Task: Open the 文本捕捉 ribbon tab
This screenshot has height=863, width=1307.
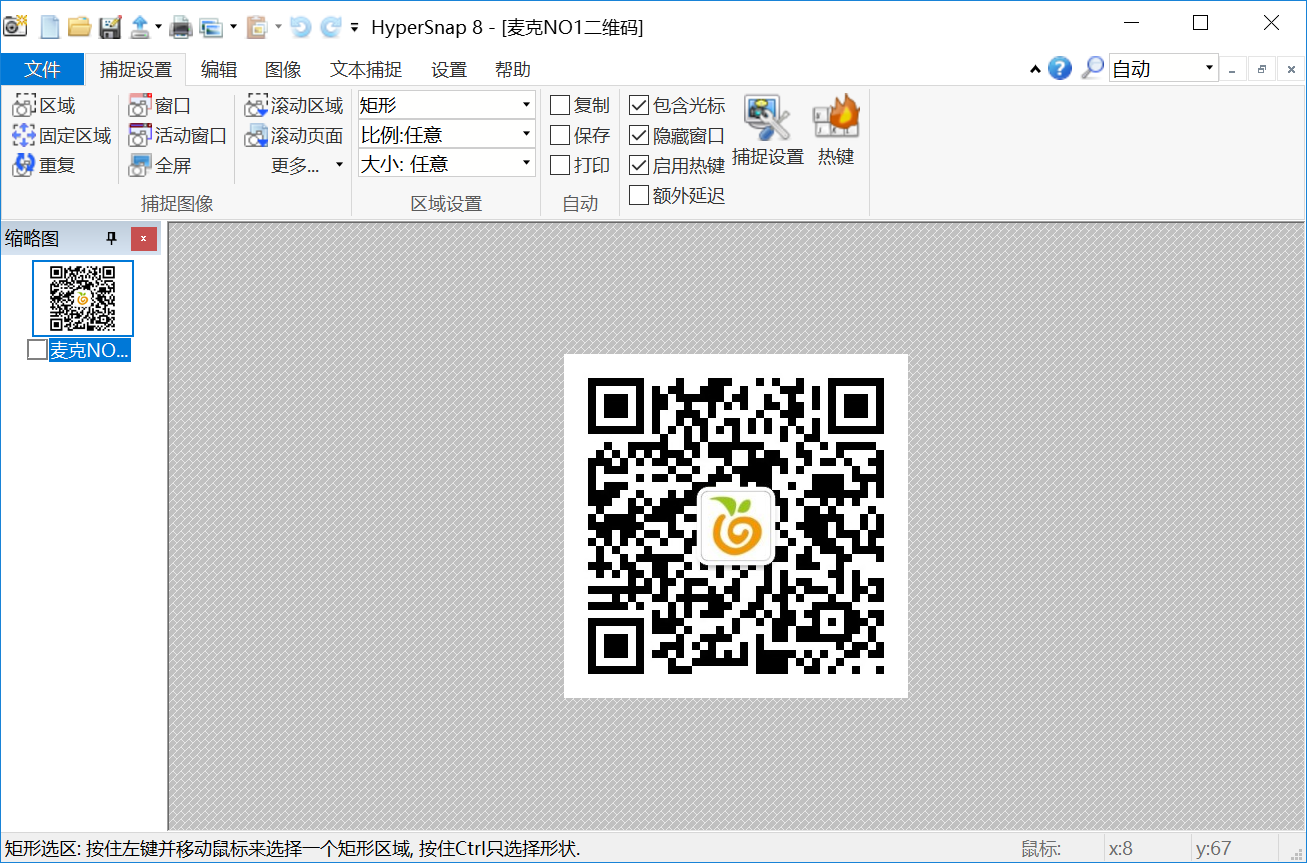Action: point(366,69)
